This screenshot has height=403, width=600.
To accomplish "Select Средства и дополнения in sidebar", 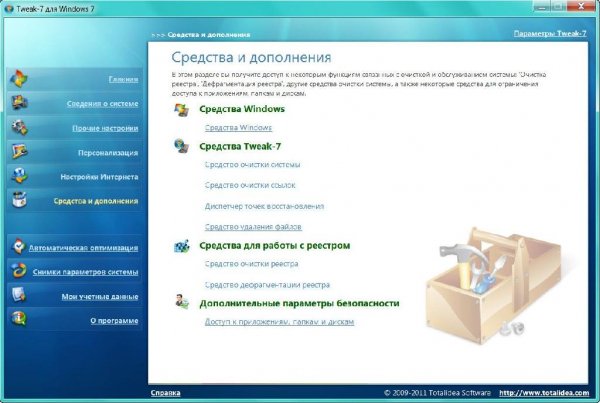I will pos(96,201).
